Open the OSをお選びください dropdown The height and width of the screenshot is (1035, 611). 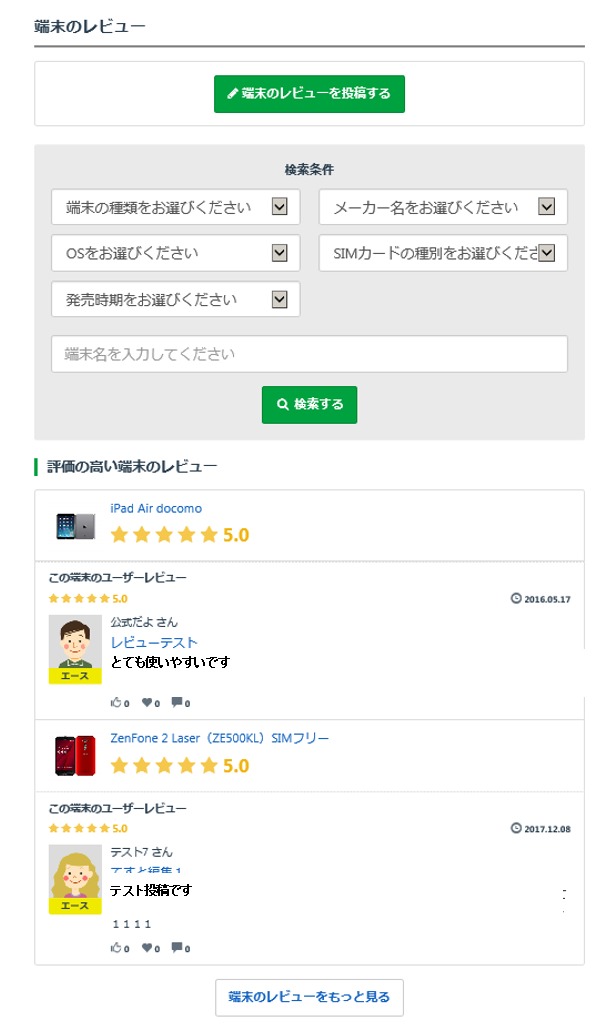tap(175, 253)
